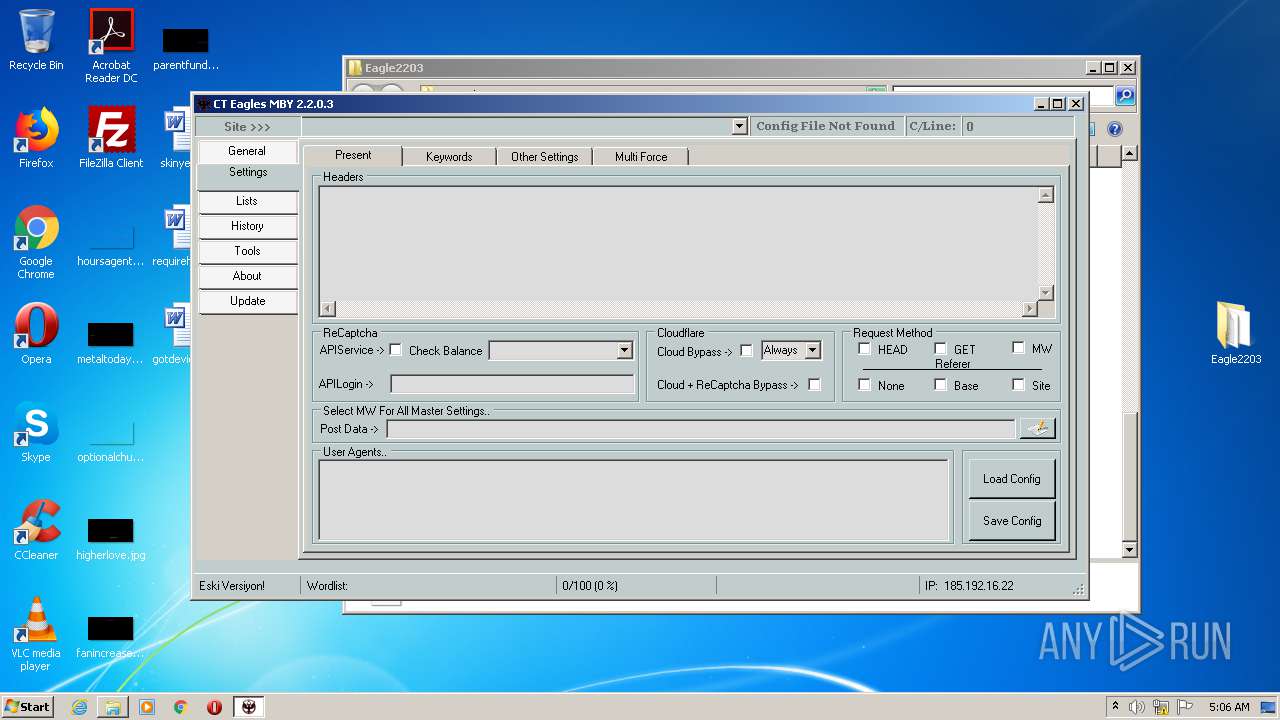Click inside the User Agents text area
This screenshot has height=720, width=1280.
pyautogui.click(x=634, y=500)
